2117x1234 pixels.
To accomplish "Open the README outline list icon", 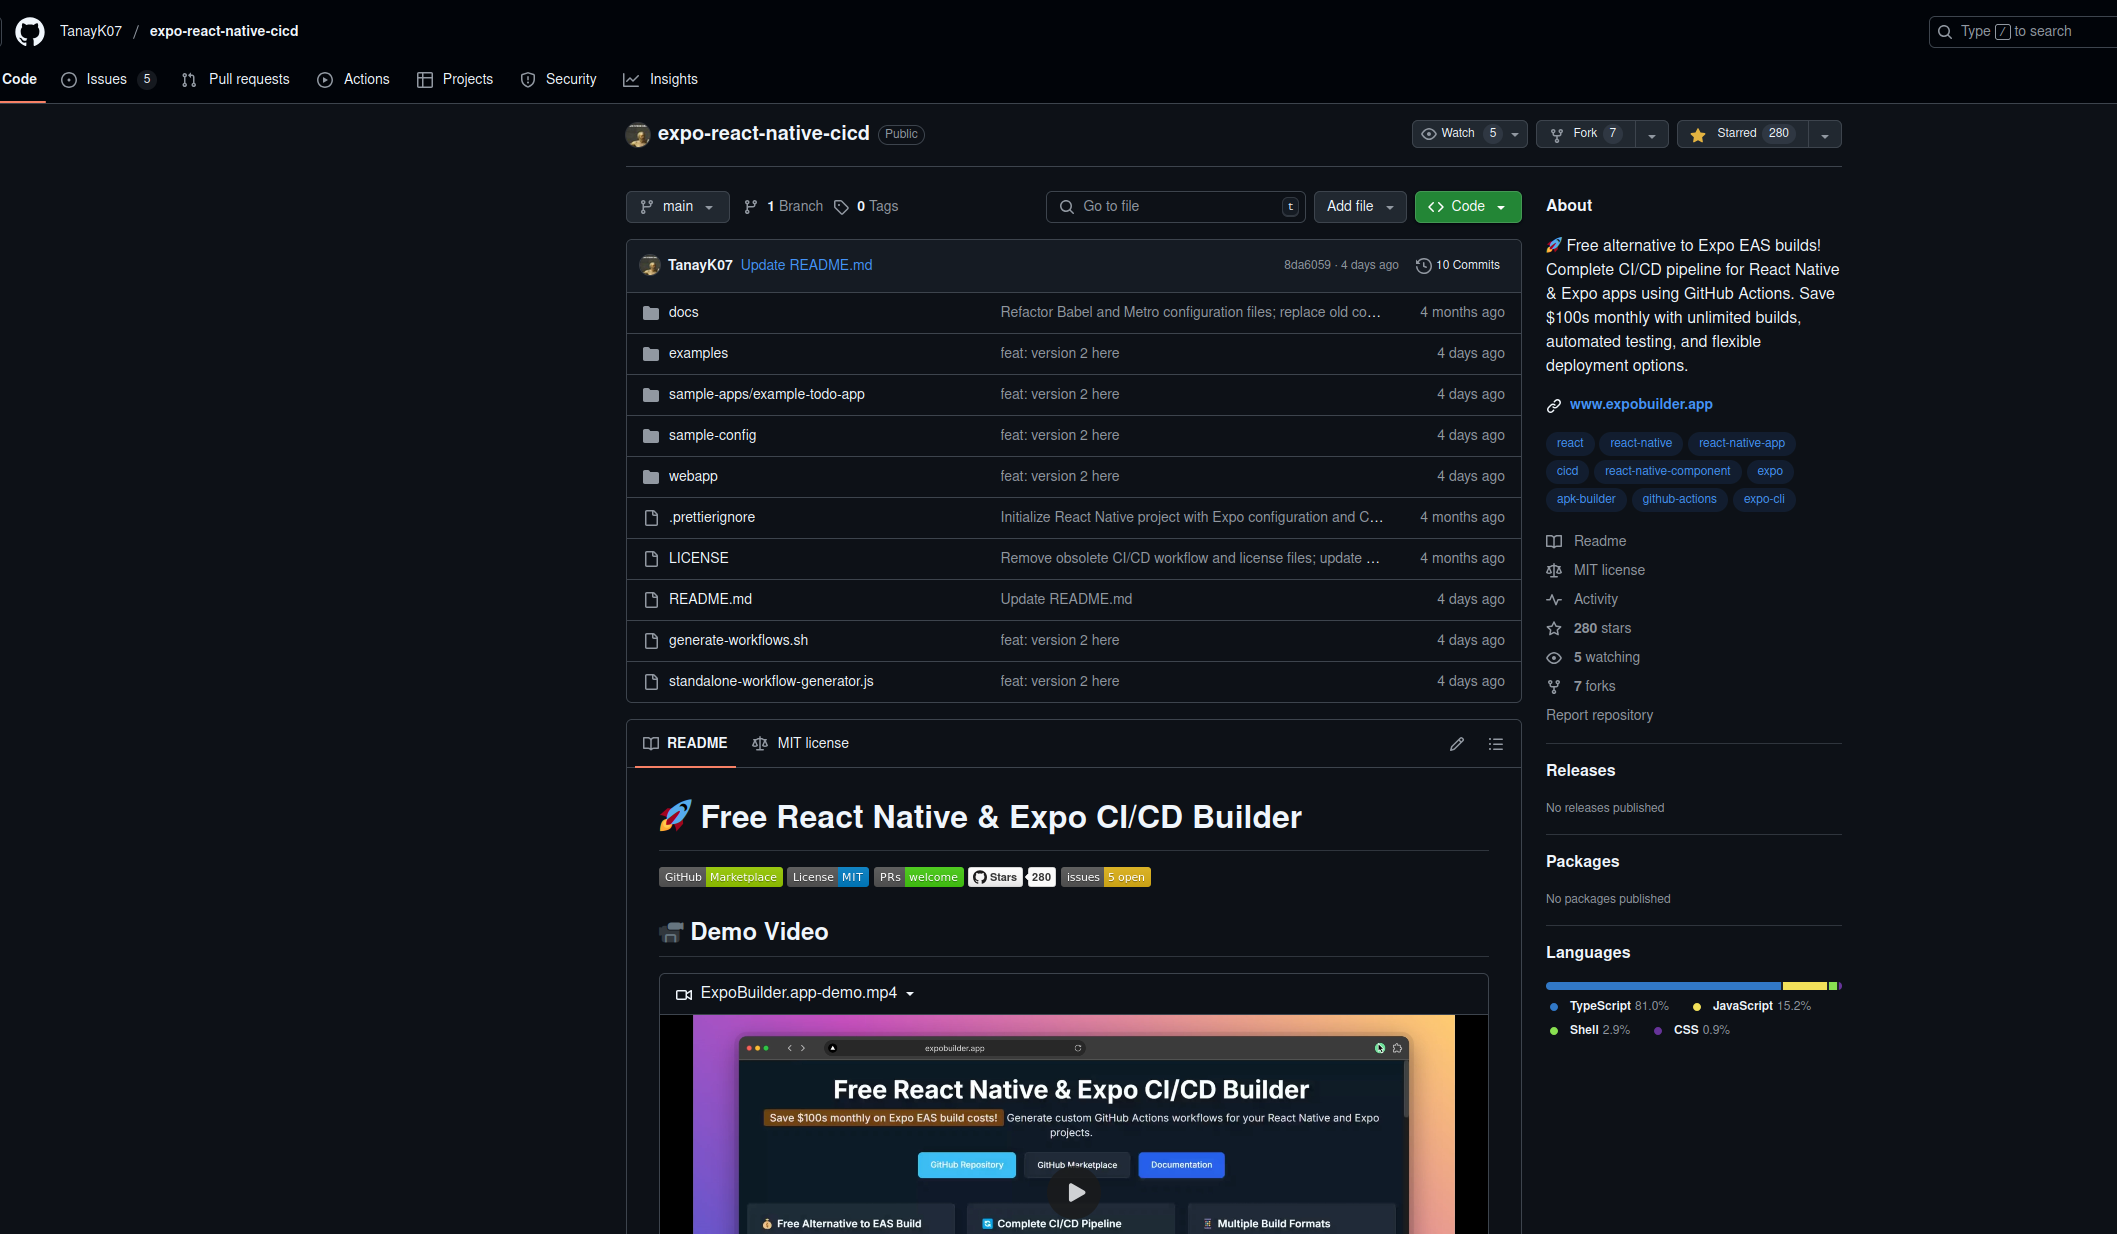I will coord(1496,744).
